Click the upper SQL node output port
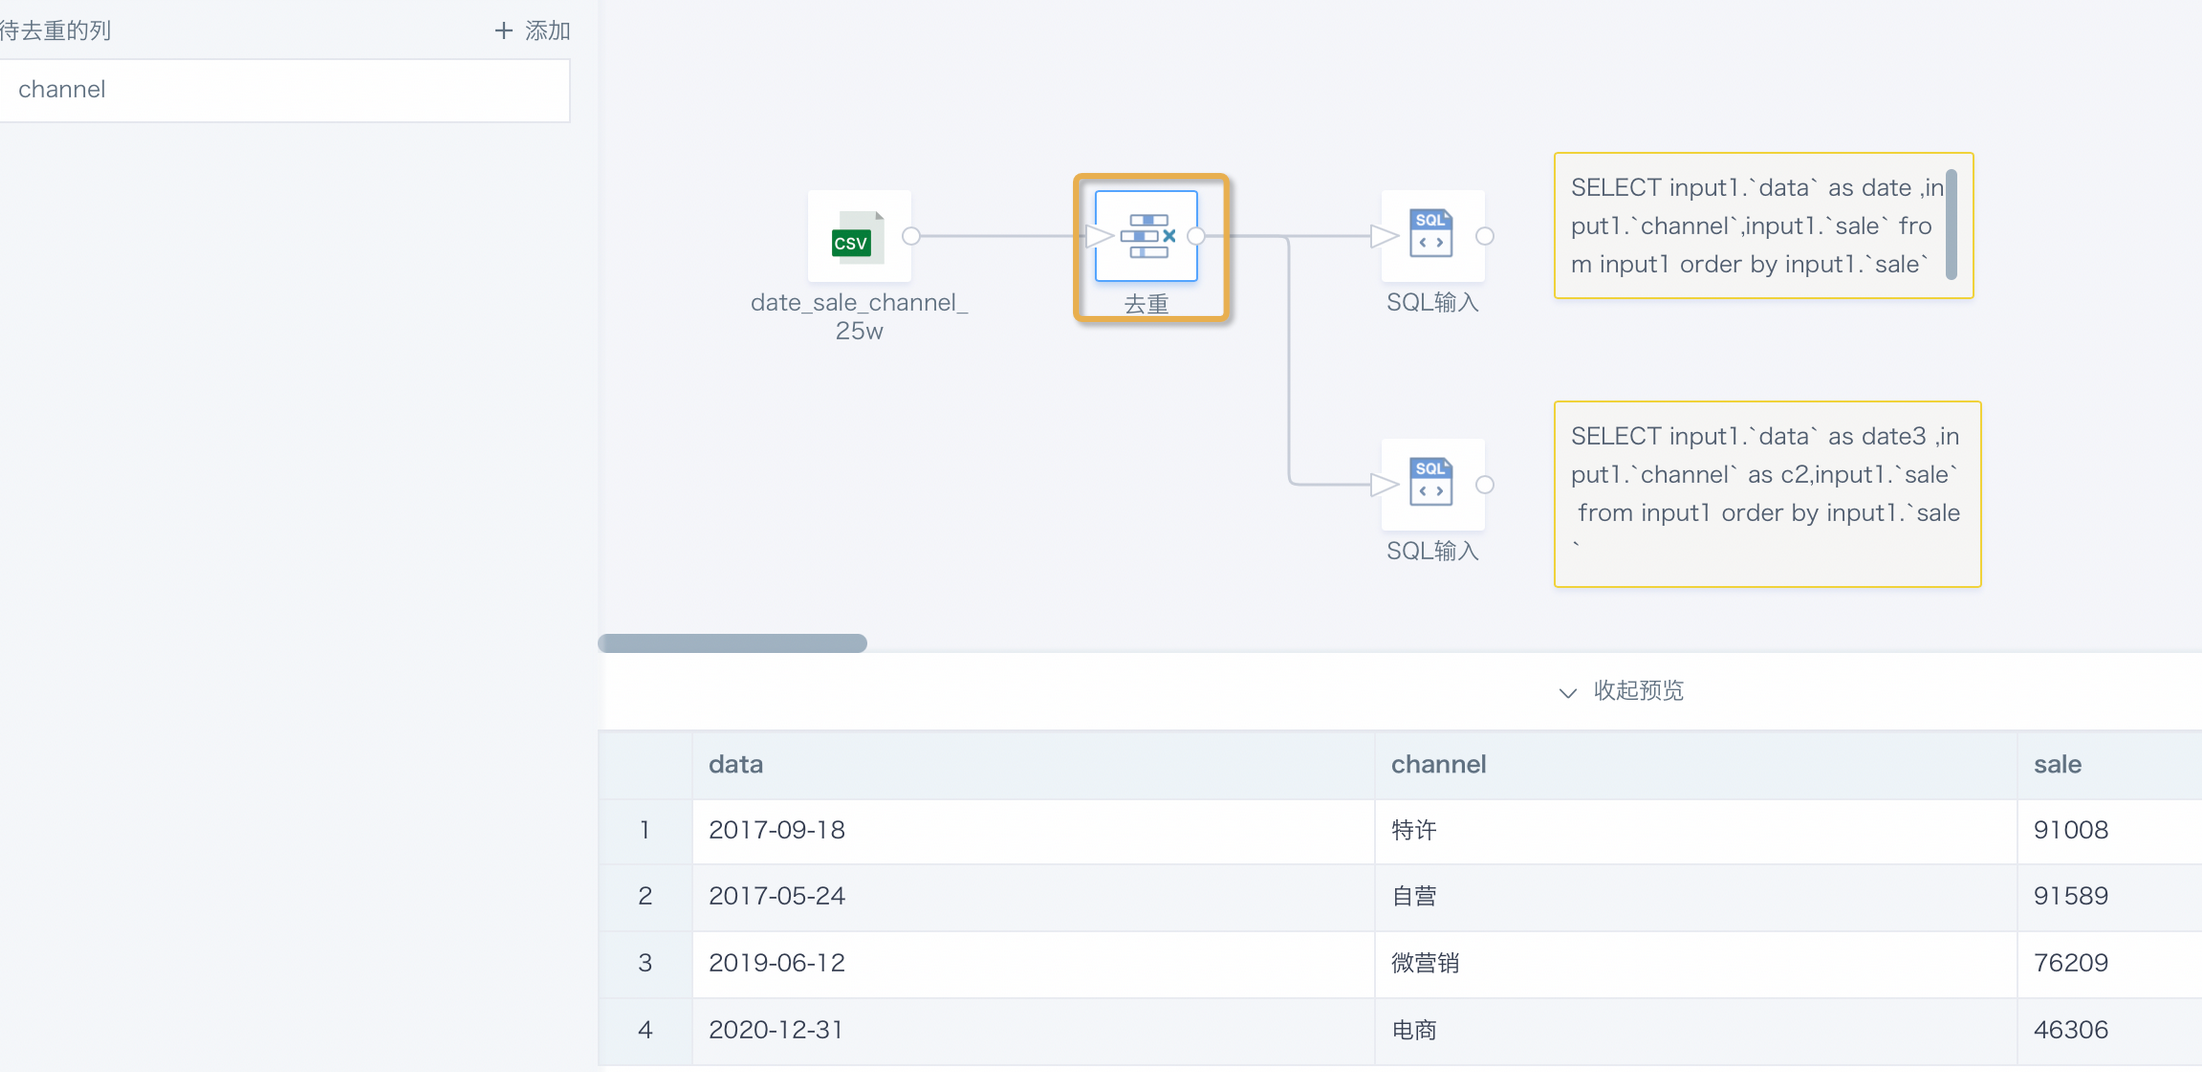Viewport: 2202px width, 1072px height. click(x=1485, y=236)
